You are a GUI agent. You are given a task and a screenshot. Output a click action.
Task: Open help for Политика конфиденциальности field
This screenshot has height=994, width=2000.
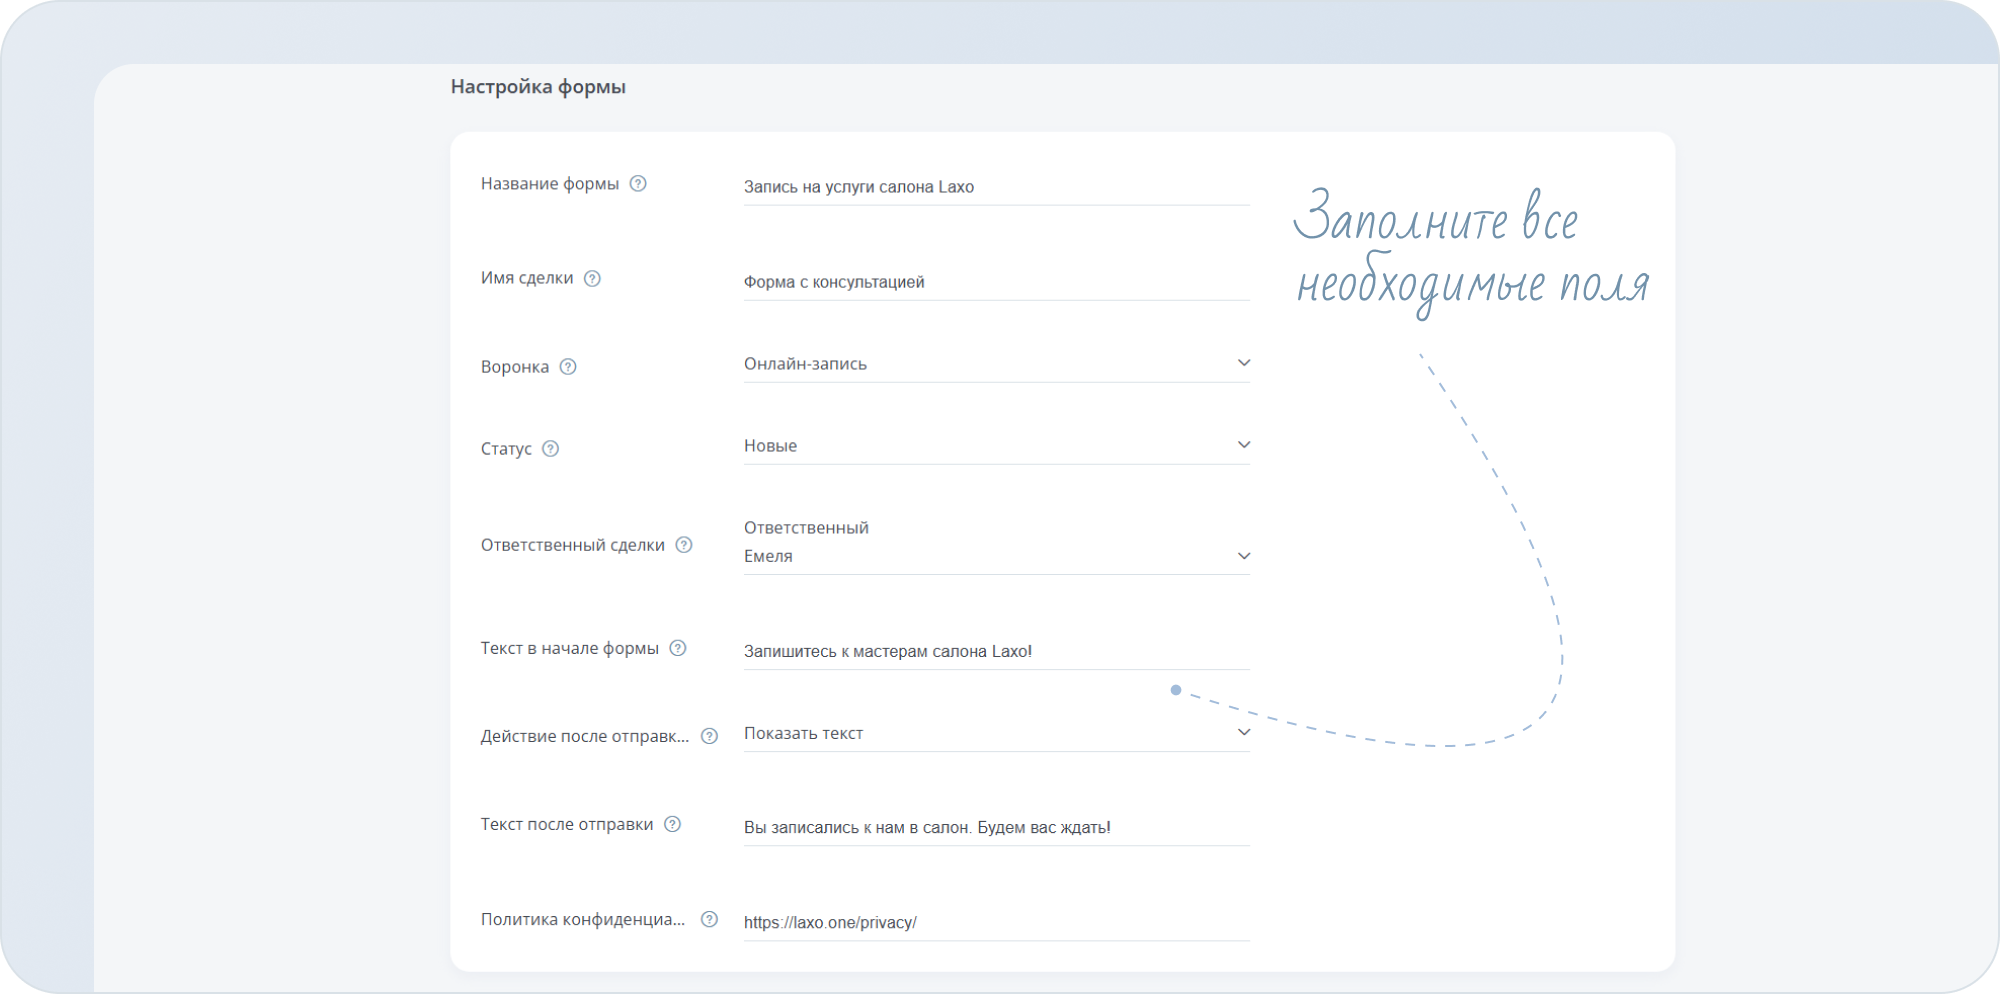pyautogui.click(x=709, y=919)
